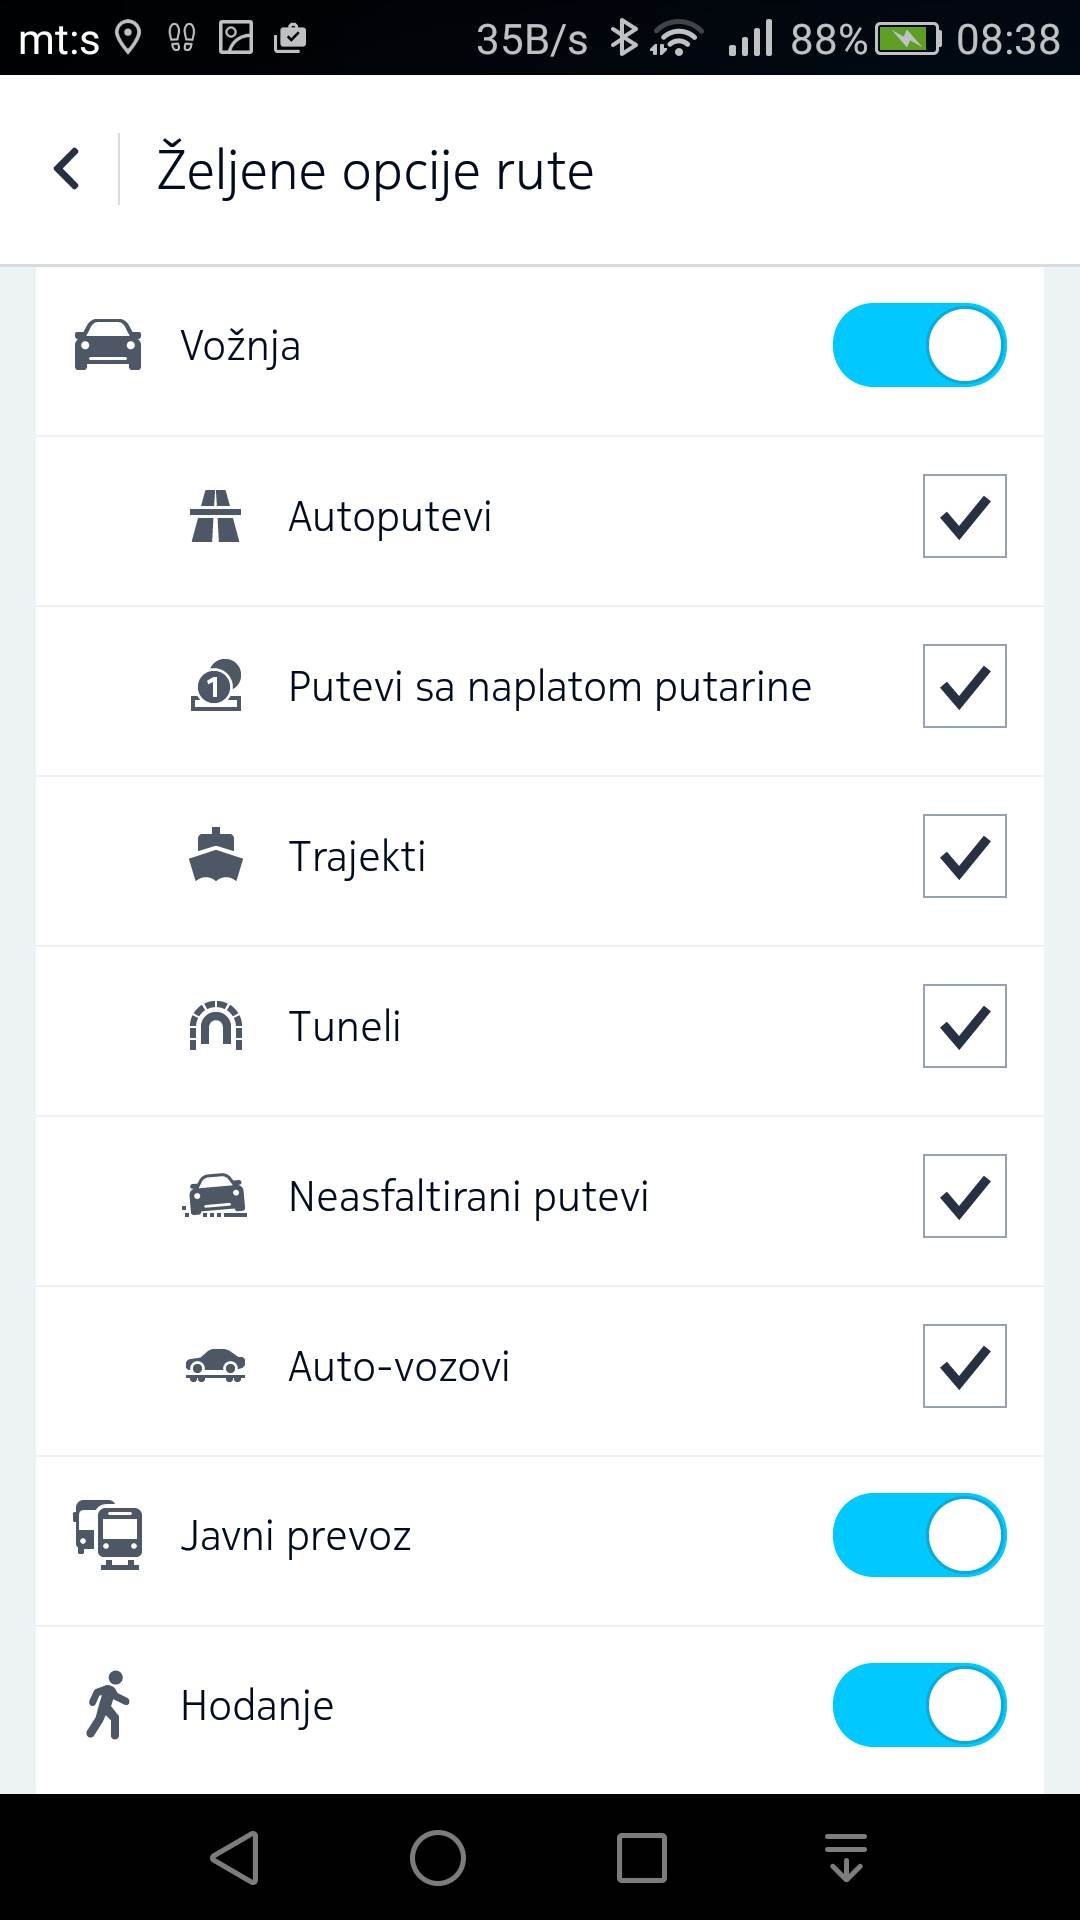
Task: Uncheck the Autoputevi checkbox
Action: pos(964,516)
